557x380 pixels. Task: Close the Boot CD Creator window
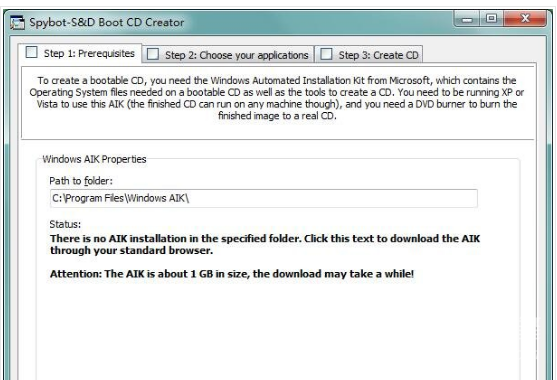point(525,19)
